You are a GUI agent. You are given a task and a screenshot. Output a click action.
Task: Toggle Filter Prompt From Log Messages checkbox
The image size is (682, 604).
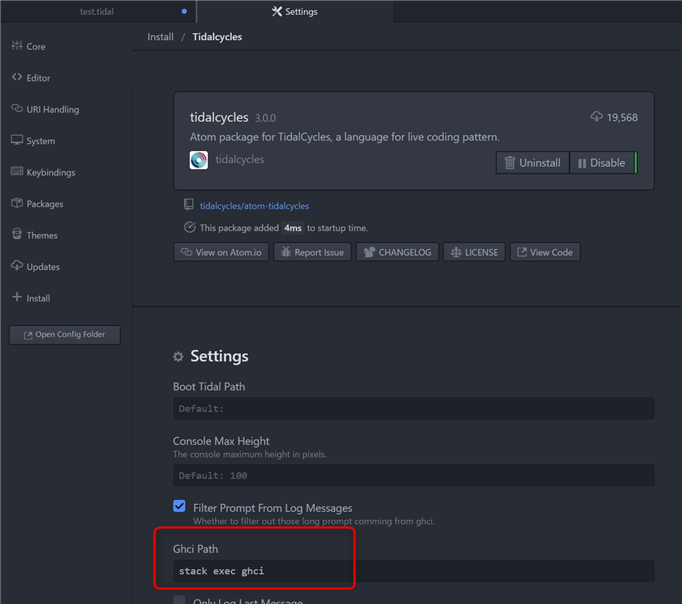pos(179,506)
